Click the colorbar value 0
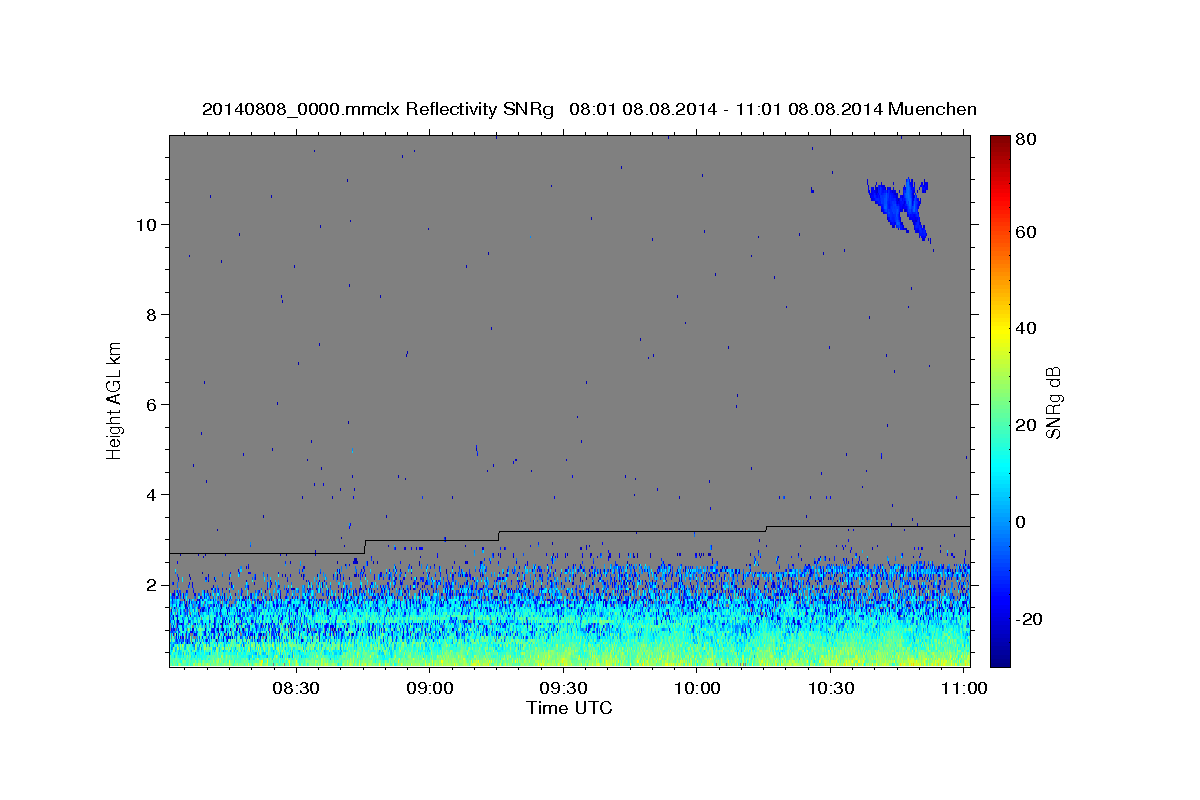Viewport: 1200px width, 800px height. tap(1021, 522)
